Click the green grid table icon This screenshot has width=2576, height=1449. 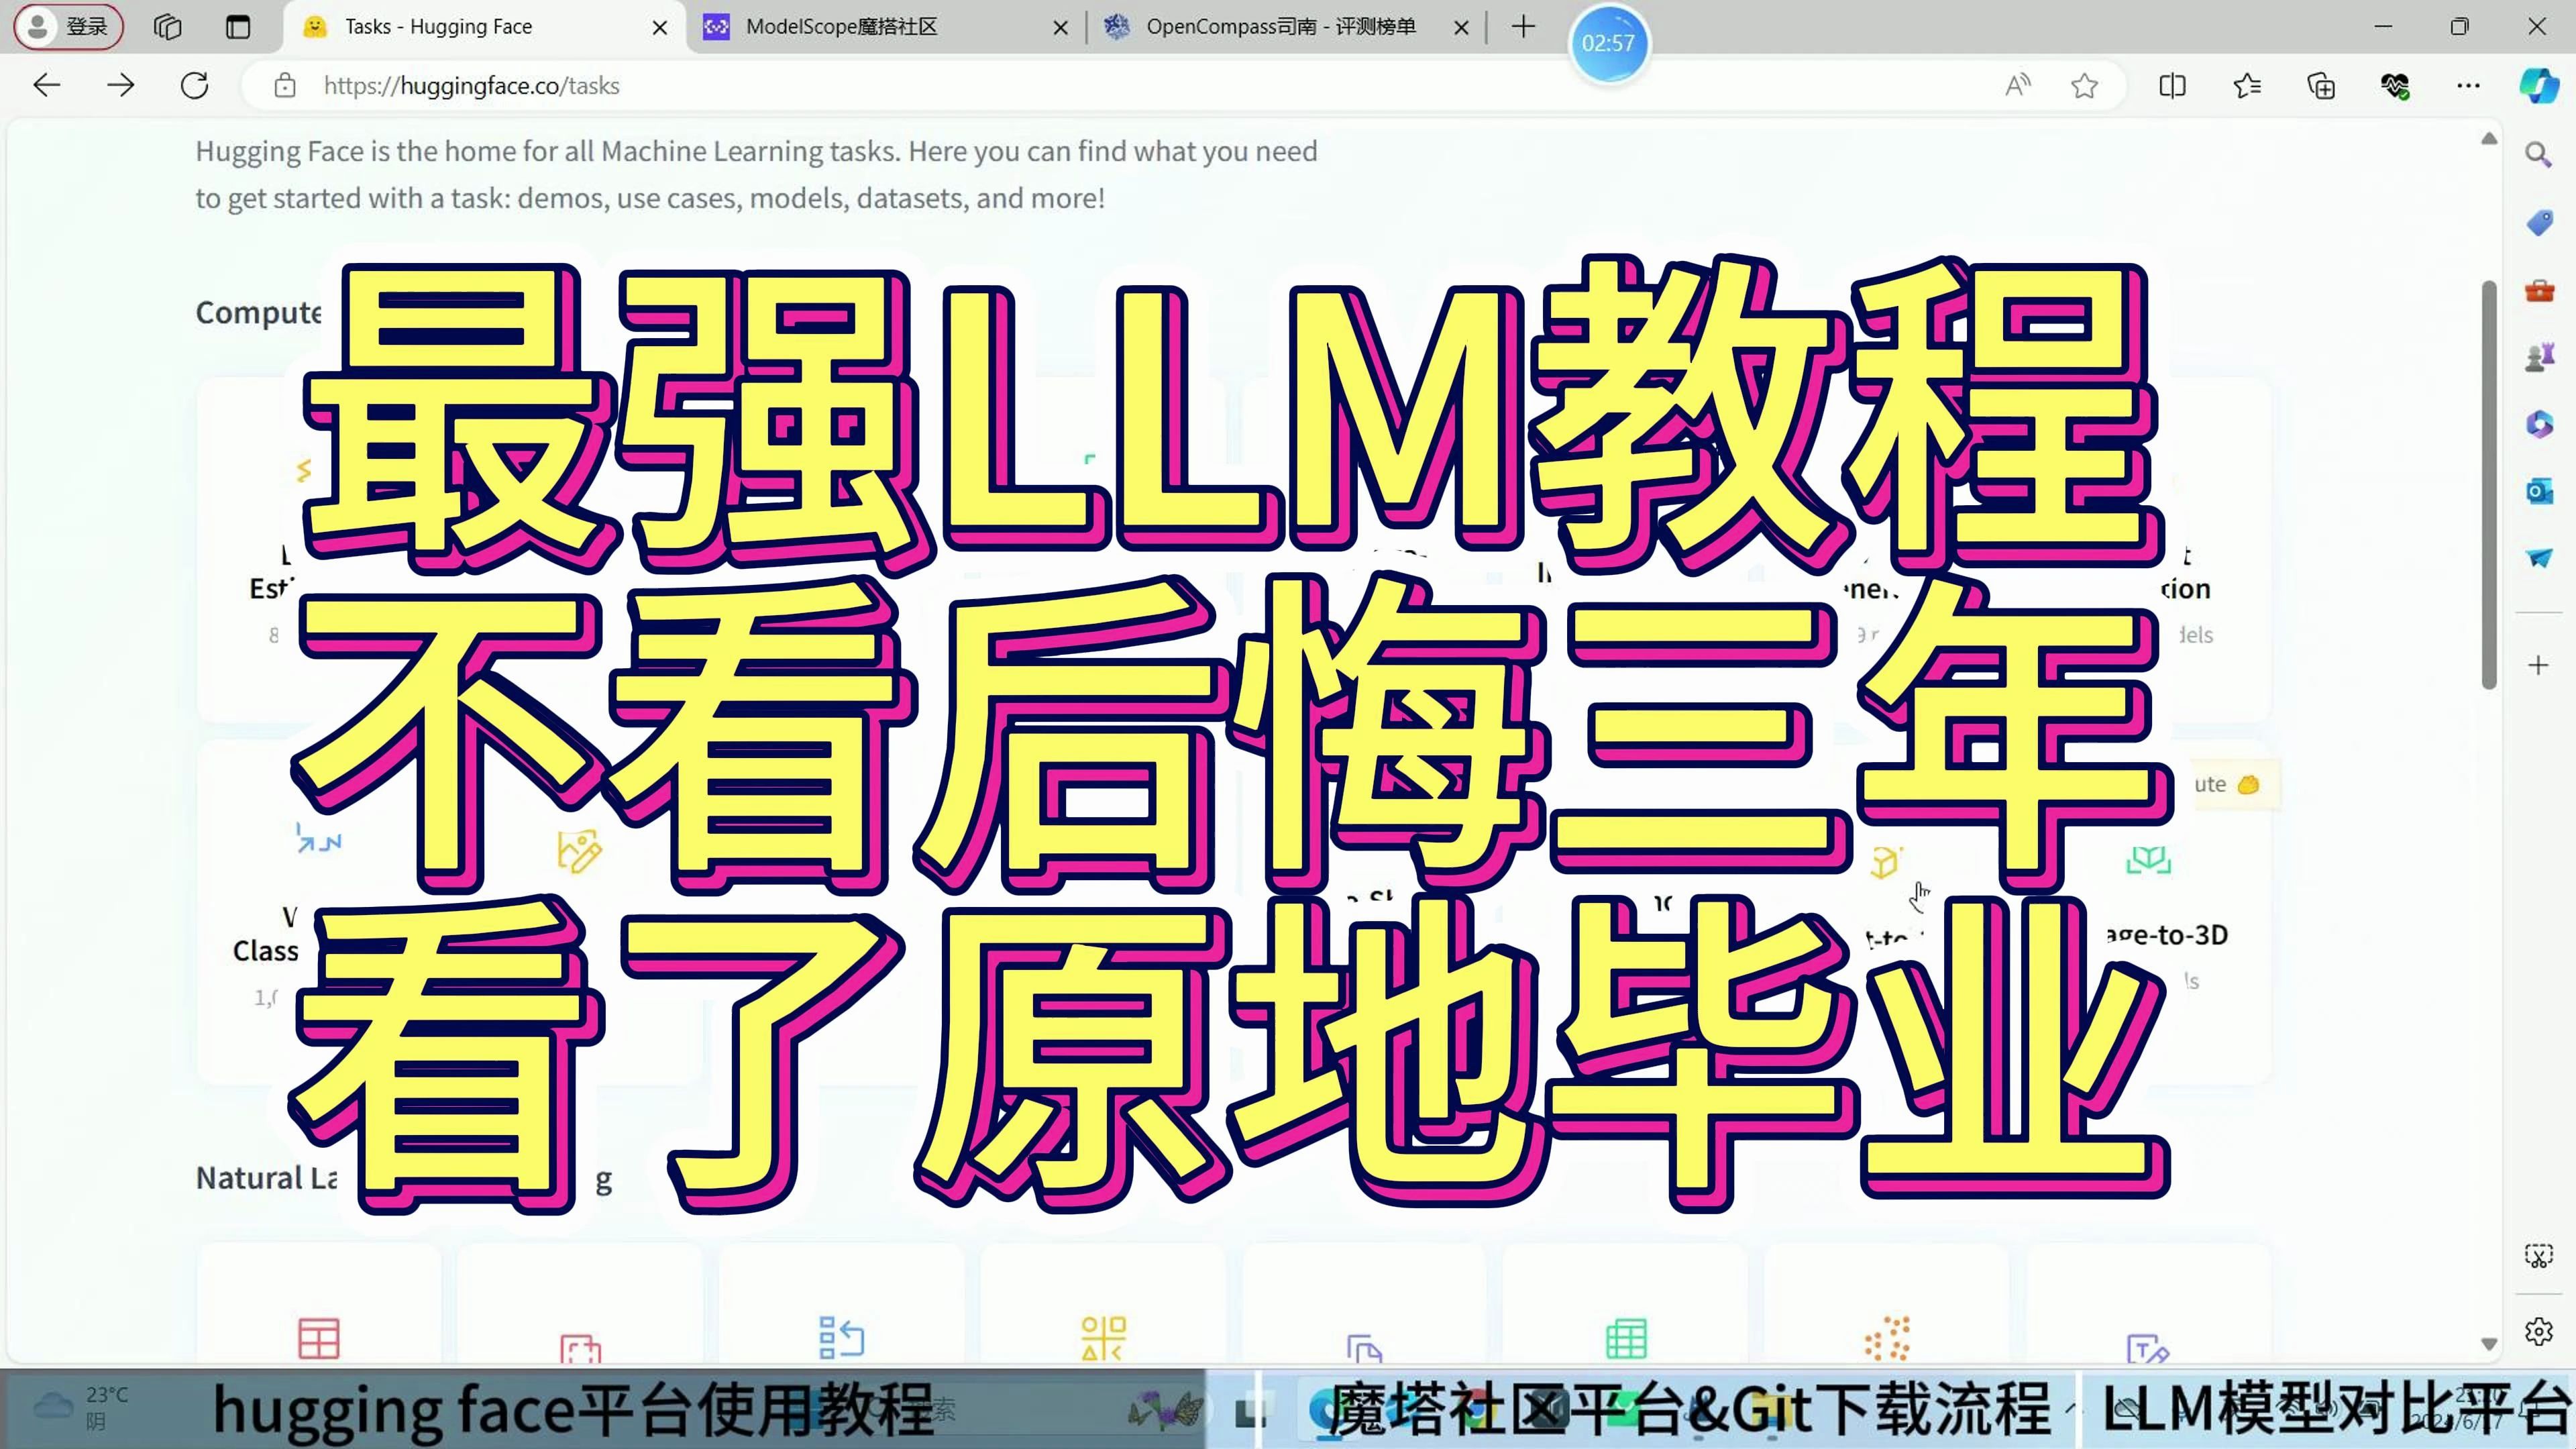1626,1338
